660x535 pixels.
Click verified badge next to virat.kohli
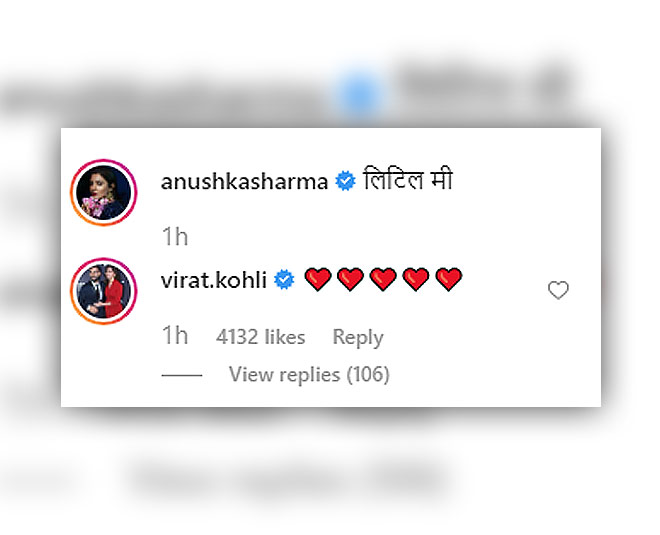[x=284, y=279]
